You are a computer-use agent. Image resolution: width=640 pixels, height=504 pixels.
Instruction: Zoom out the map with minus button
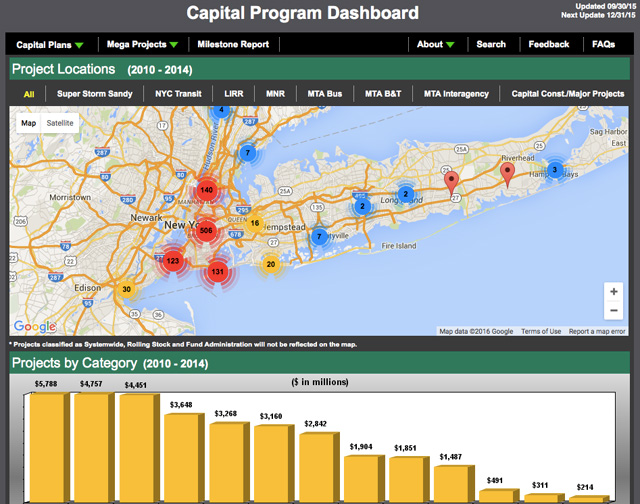click(613, 311)
